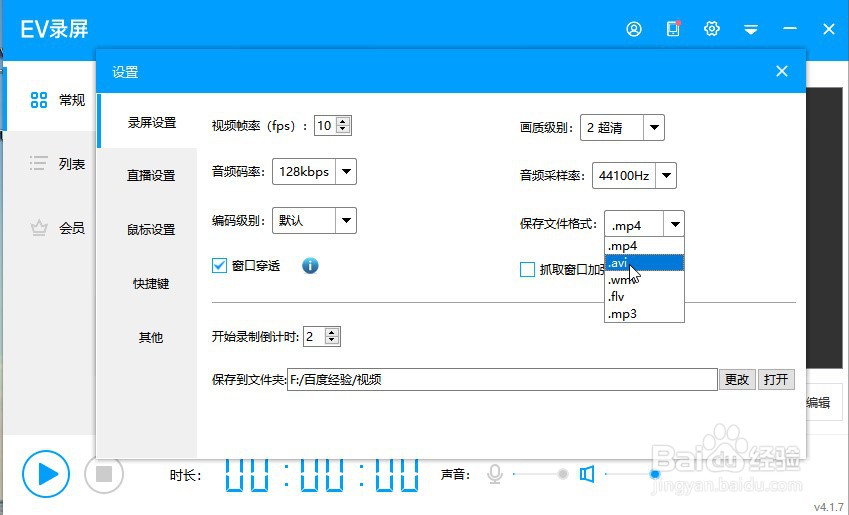Click the speaker volume slider handle
The width and height of the screenshot is (849, 515).
coord(655,474)
